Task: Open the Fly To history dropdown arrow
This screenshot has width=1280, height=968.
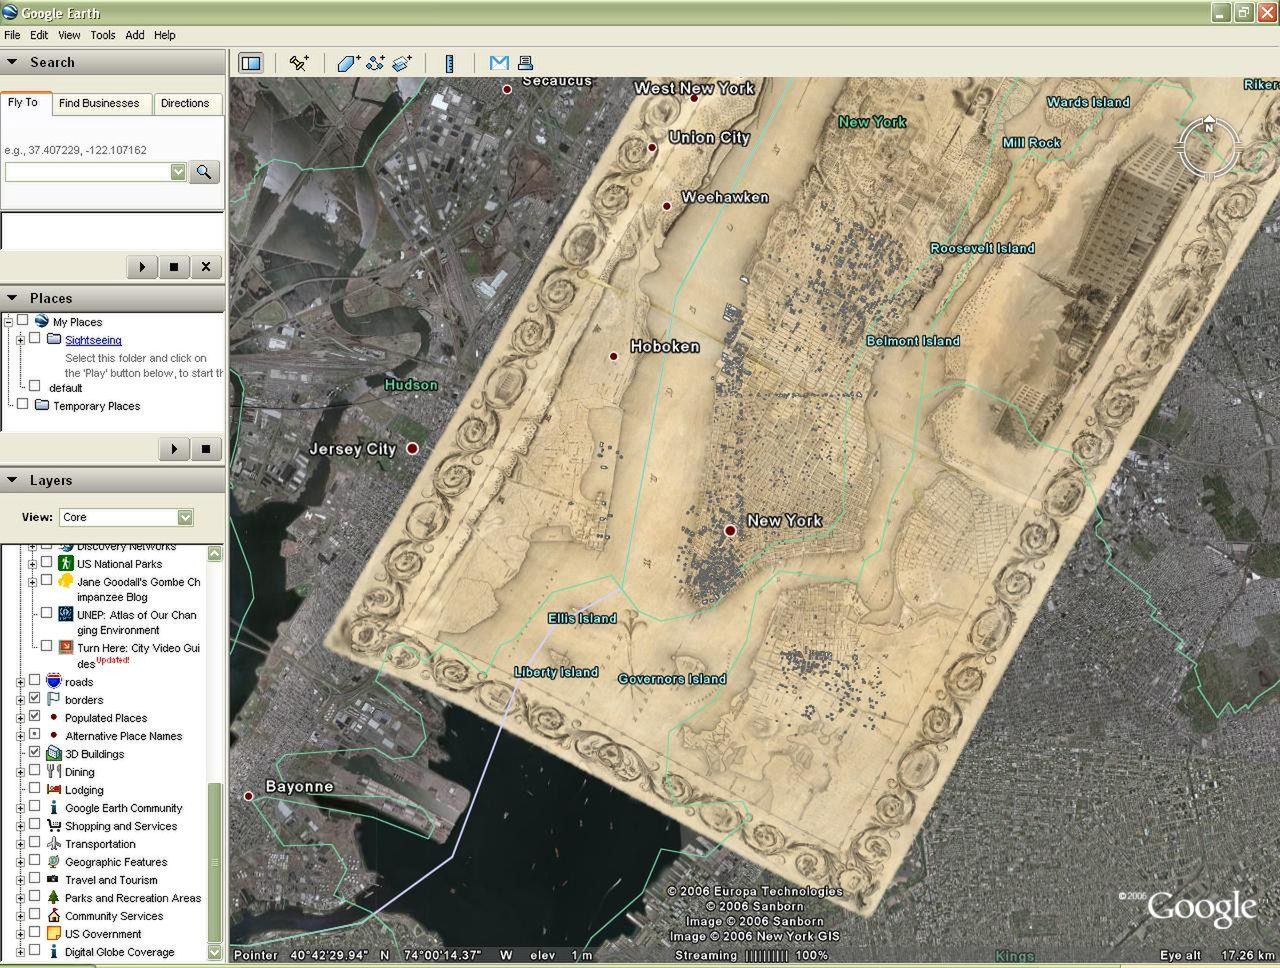Action: click(x=178, y=172)
